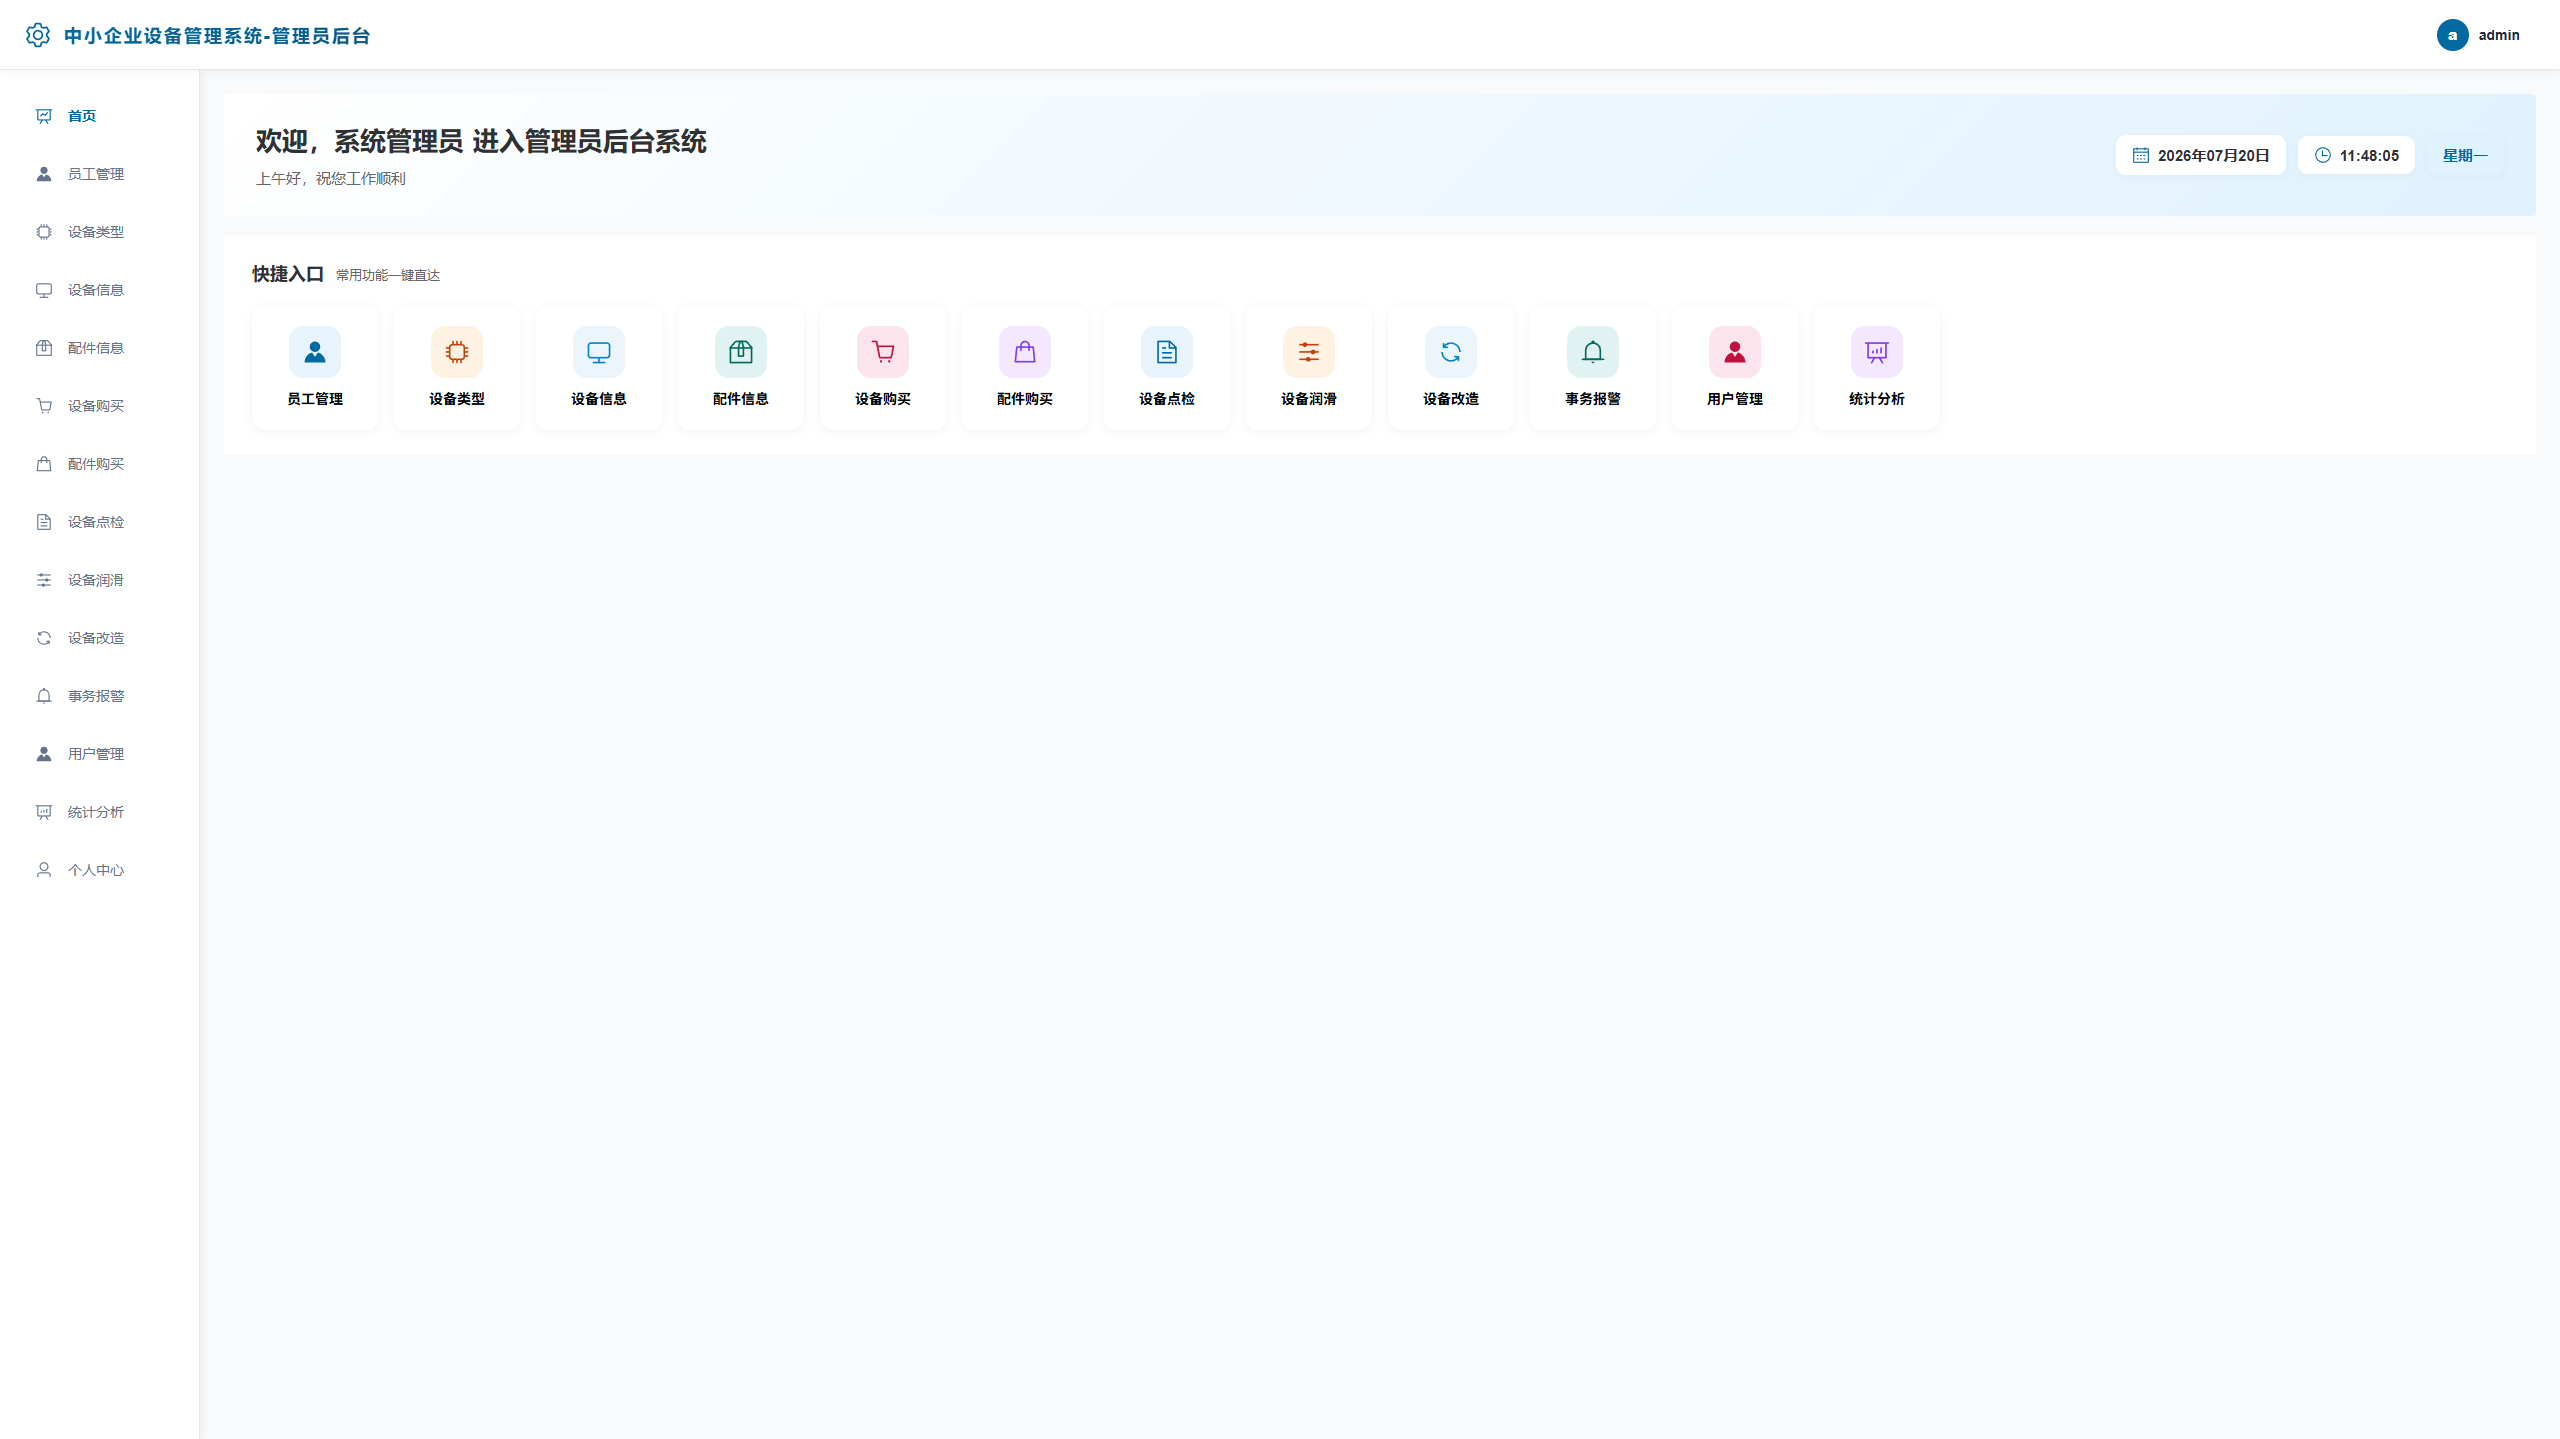
Task: Open the admin user avatar menu
Action: (x=2452, y=35)
